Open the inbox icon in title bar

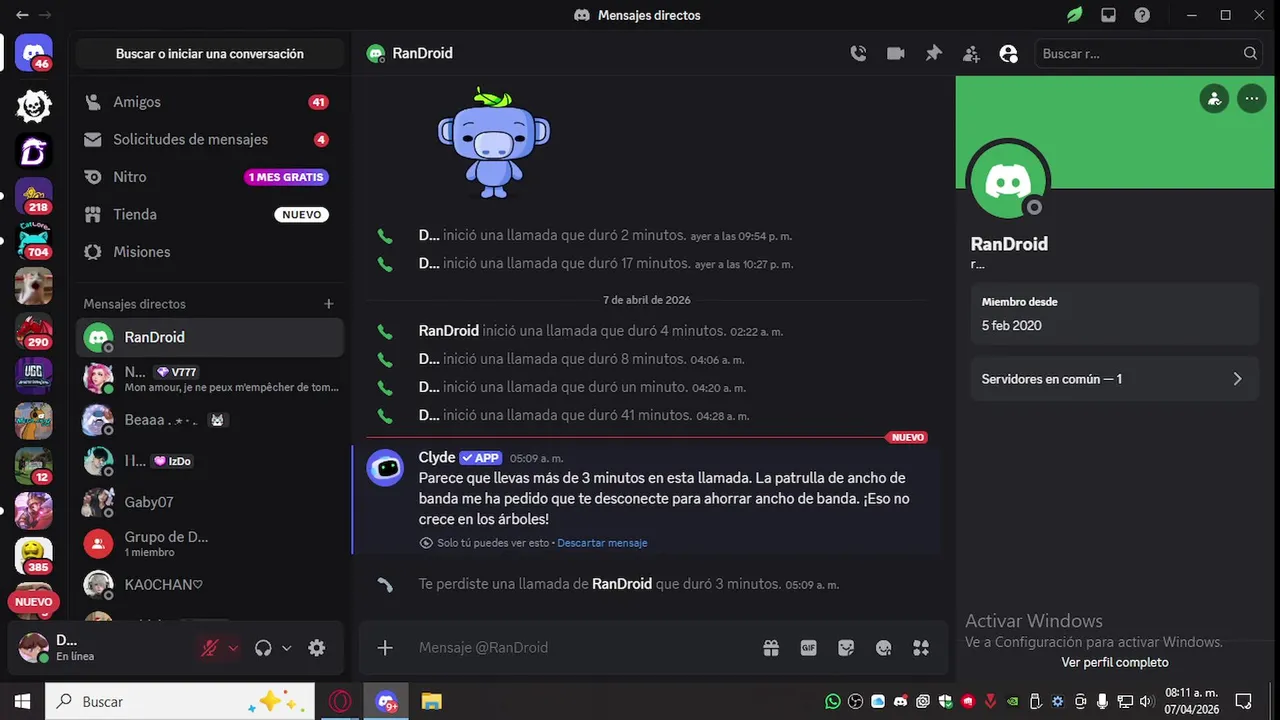pyautogui.click(x=1108, y=15)
